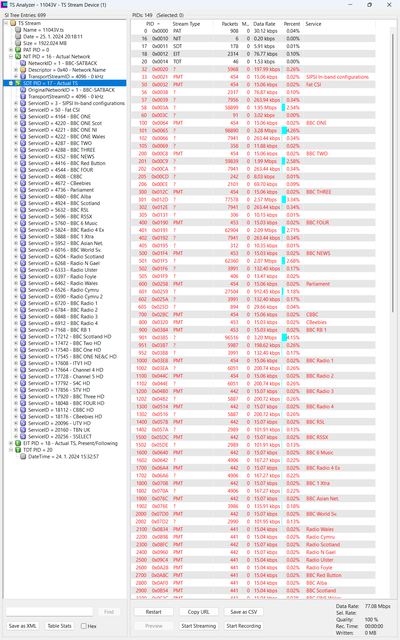Select the PAT PID = 0 table icon
Image resolution: width=400 pixels, height=640 pixels.
18,50
